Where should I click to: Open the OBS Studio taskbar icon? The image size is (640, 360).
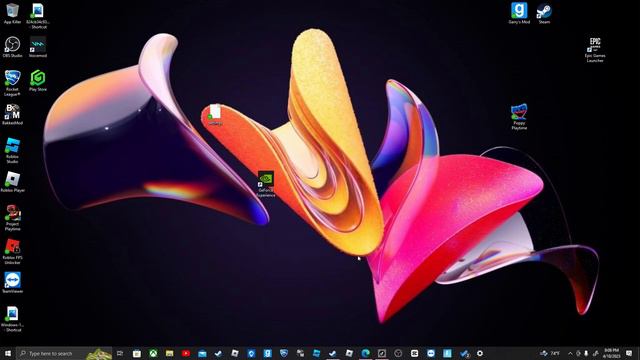[398, 353]
